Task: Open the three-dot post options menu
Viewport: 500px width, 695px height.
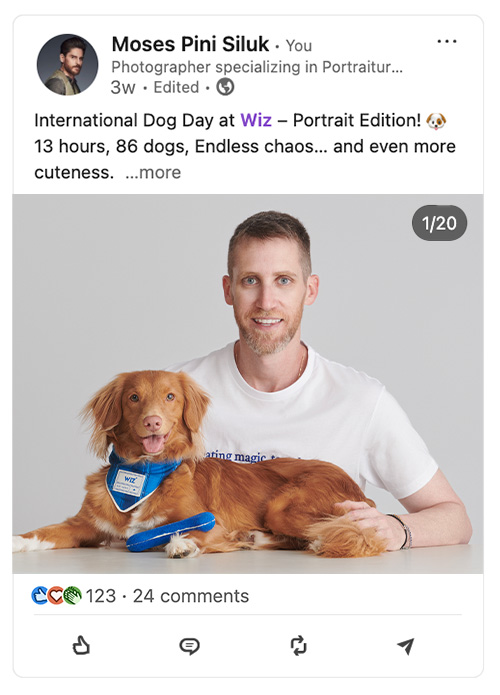Action: coord(447,42)
